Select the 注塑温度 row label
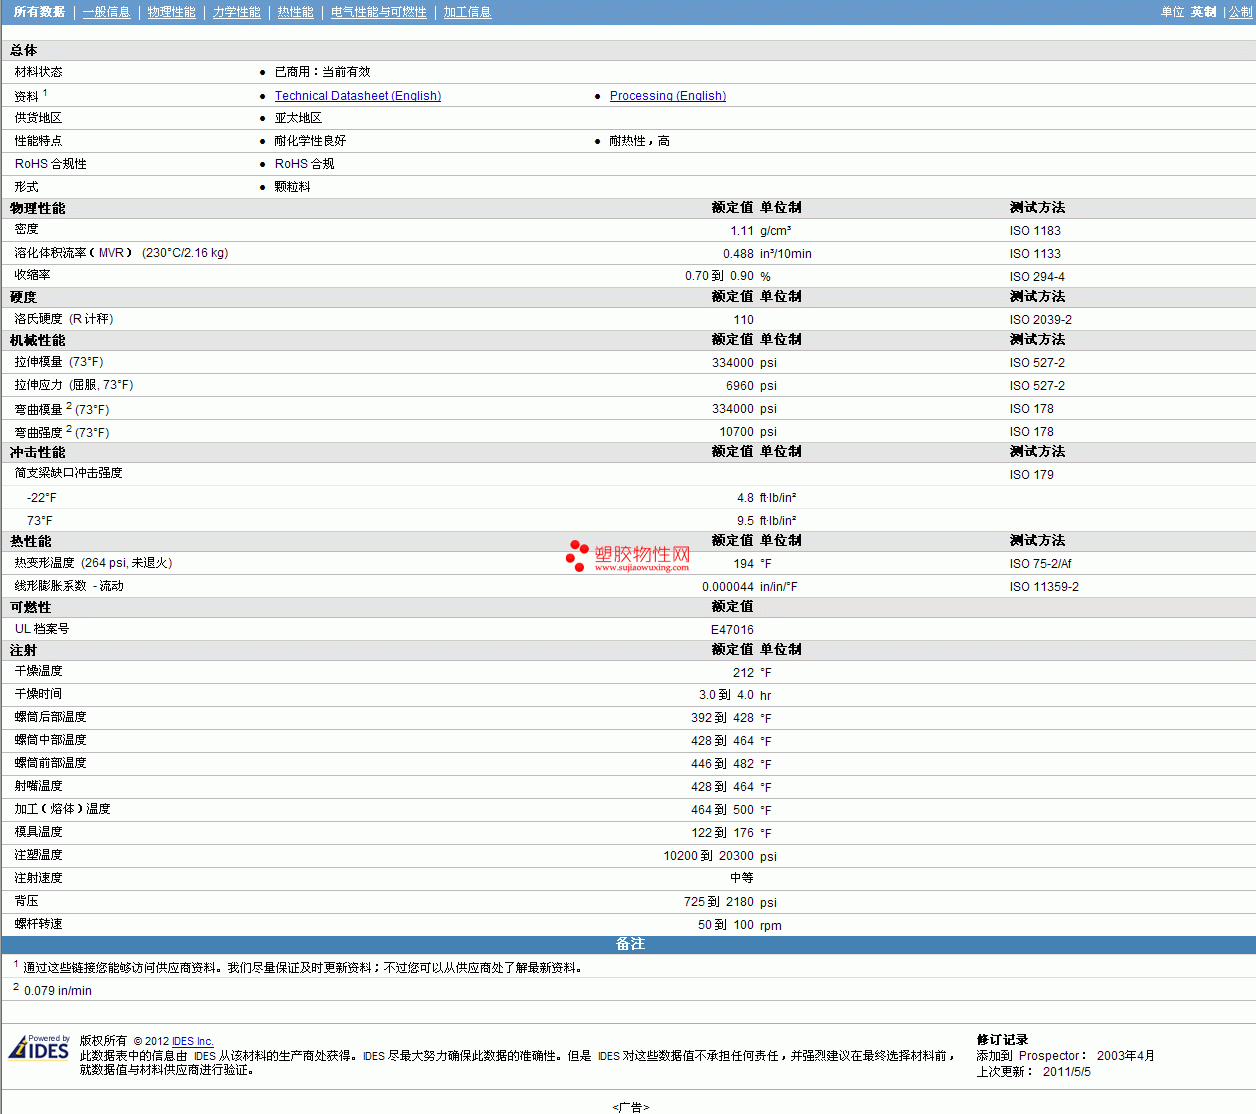 tap(38, 855)
